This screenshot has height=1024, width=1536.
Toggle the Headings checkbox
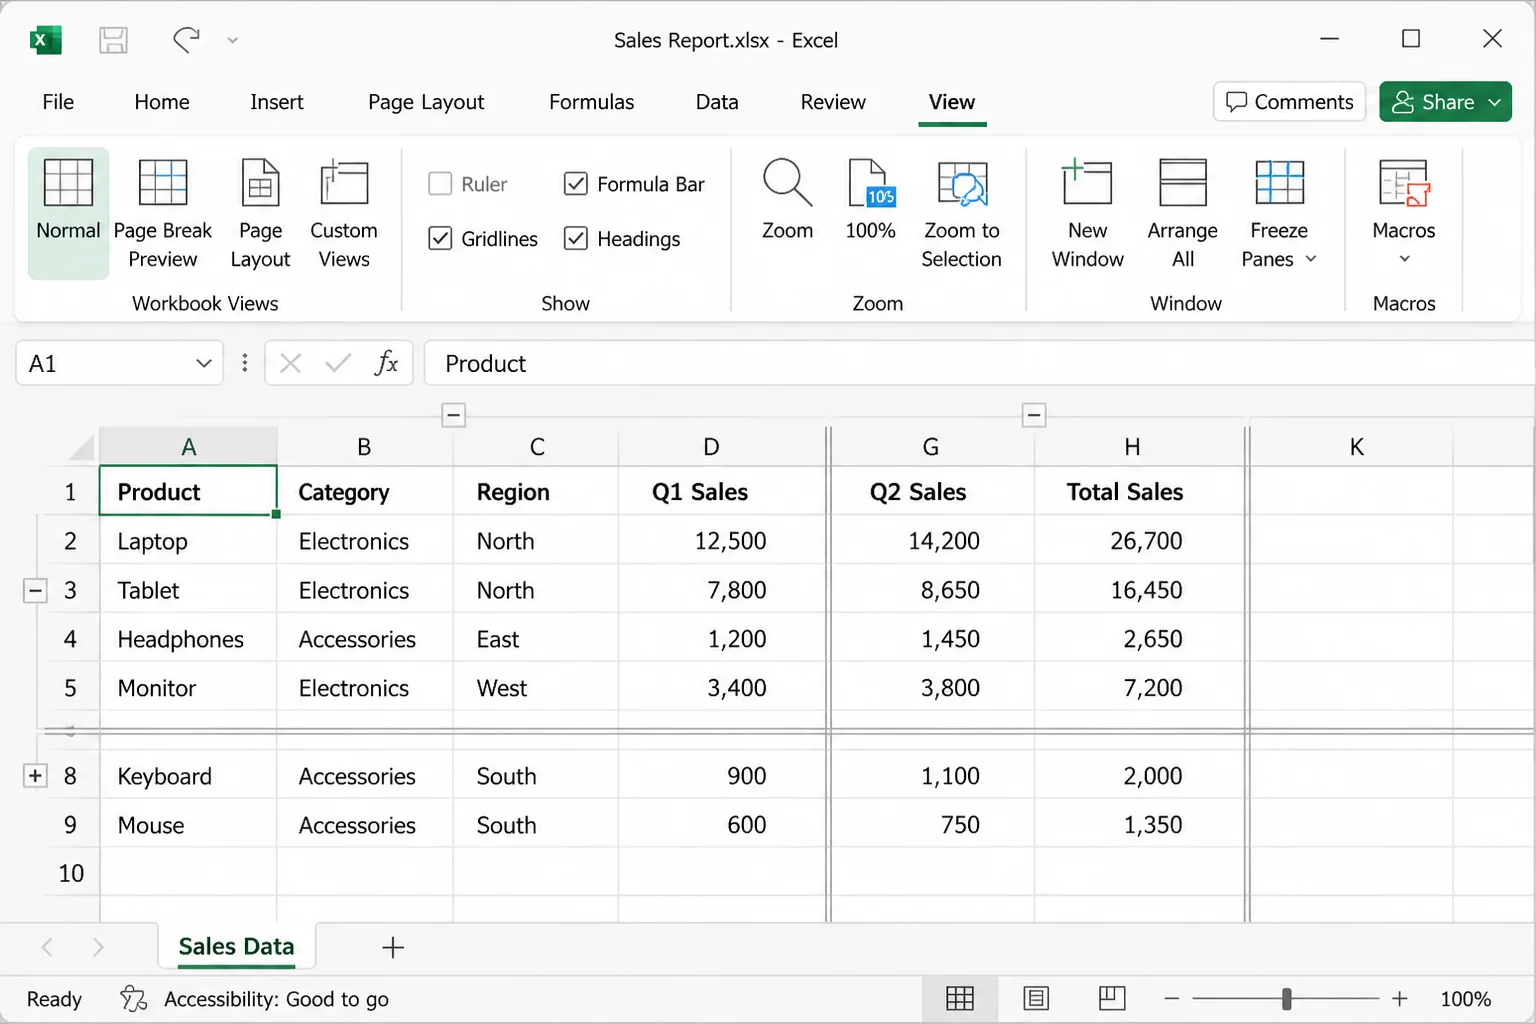tap(576, 238)
